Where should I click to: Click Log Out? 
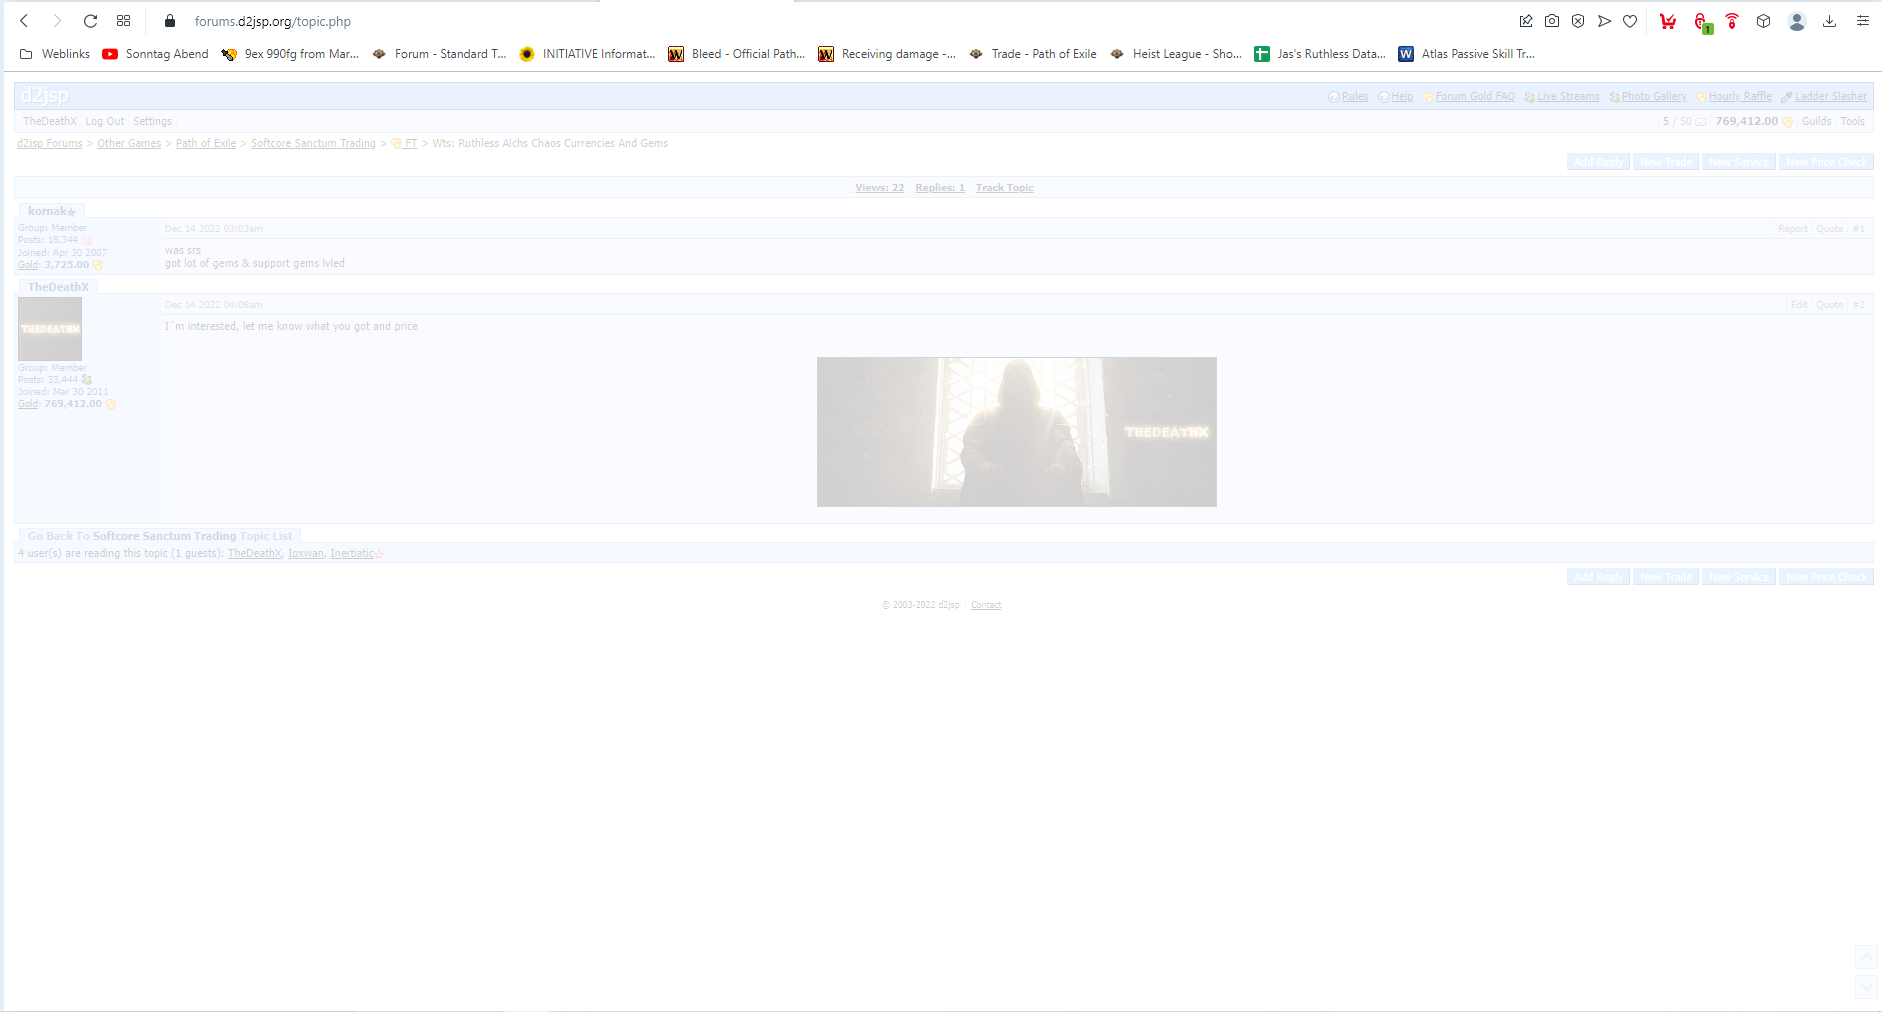[x=105, y=121]
